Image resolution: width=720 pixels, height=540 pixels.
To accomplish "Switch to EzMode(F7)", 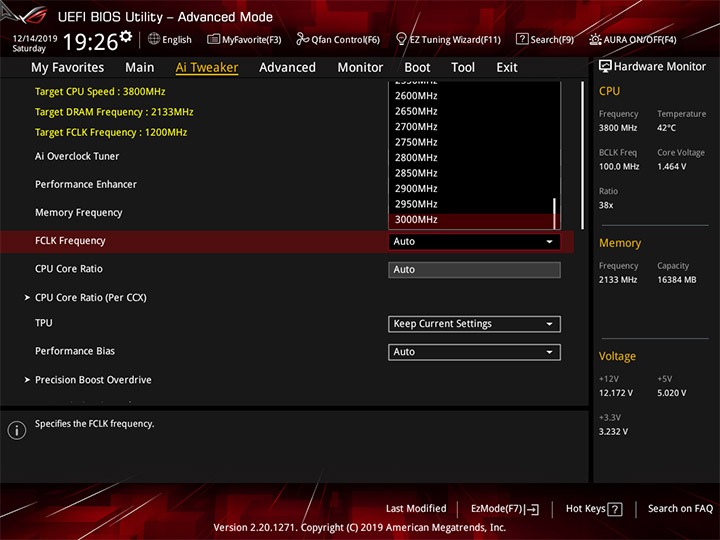I will [504, 509].
